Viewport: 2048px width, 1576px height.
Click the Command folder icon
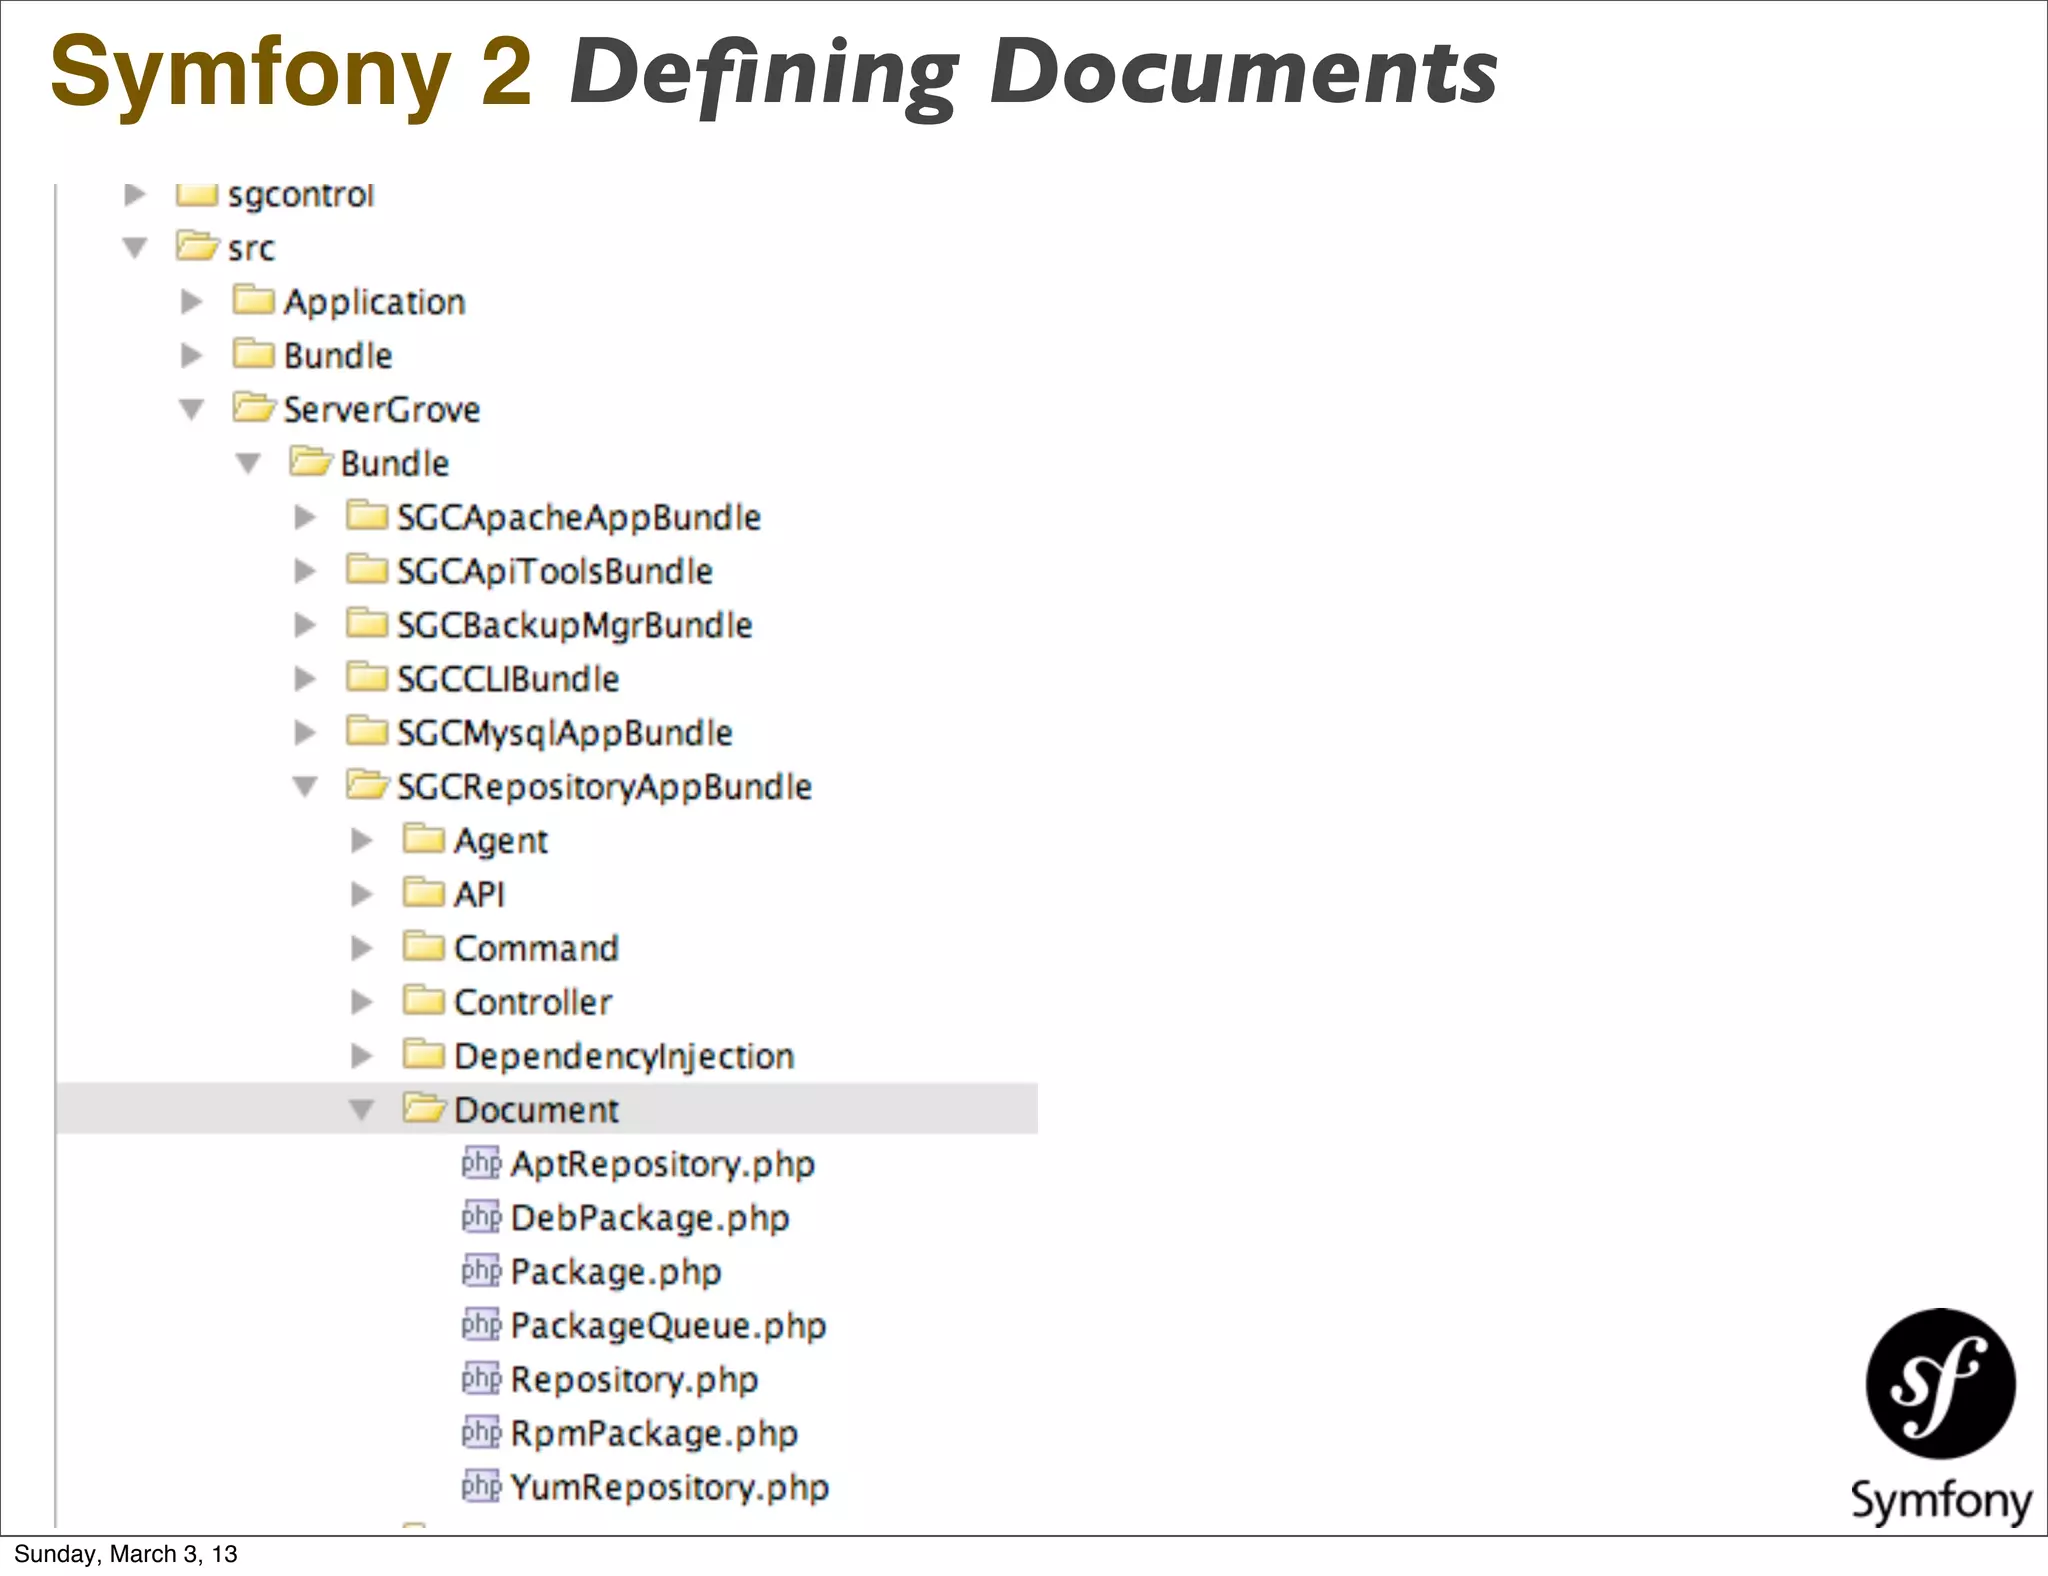424,945
